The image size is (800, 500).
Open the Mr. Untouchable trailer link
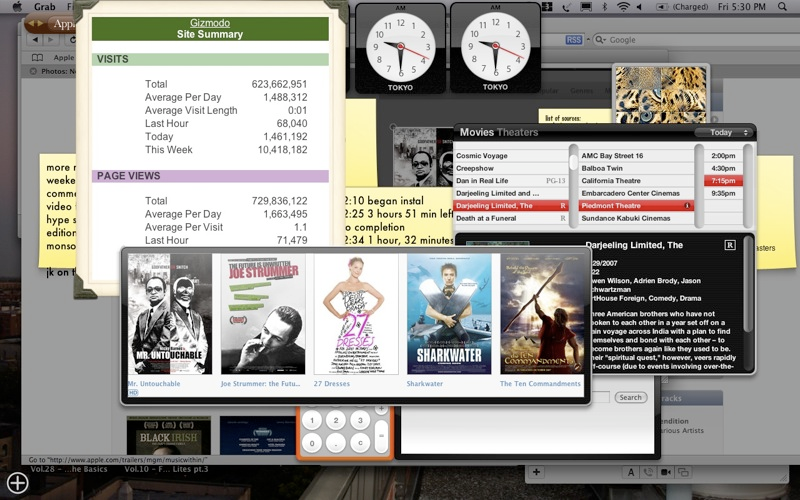[154, 384]
